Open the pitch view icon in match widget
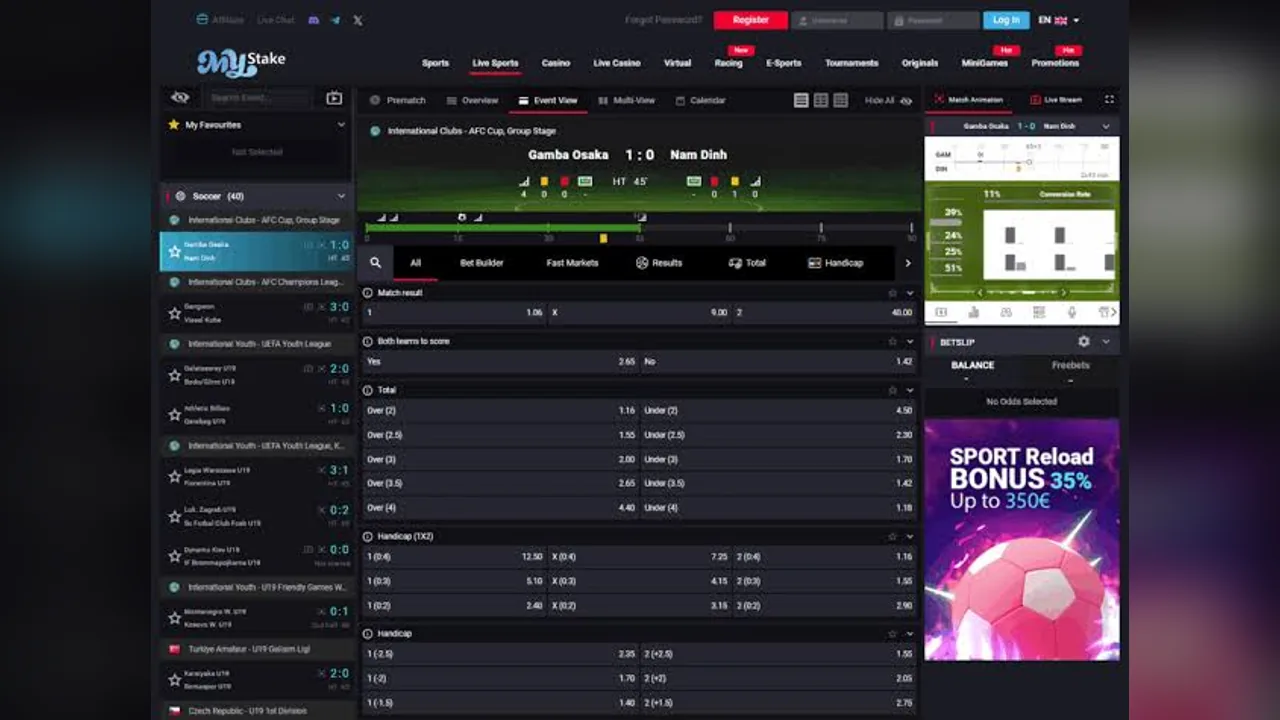 pyautogui.click(x=941, y=313)
